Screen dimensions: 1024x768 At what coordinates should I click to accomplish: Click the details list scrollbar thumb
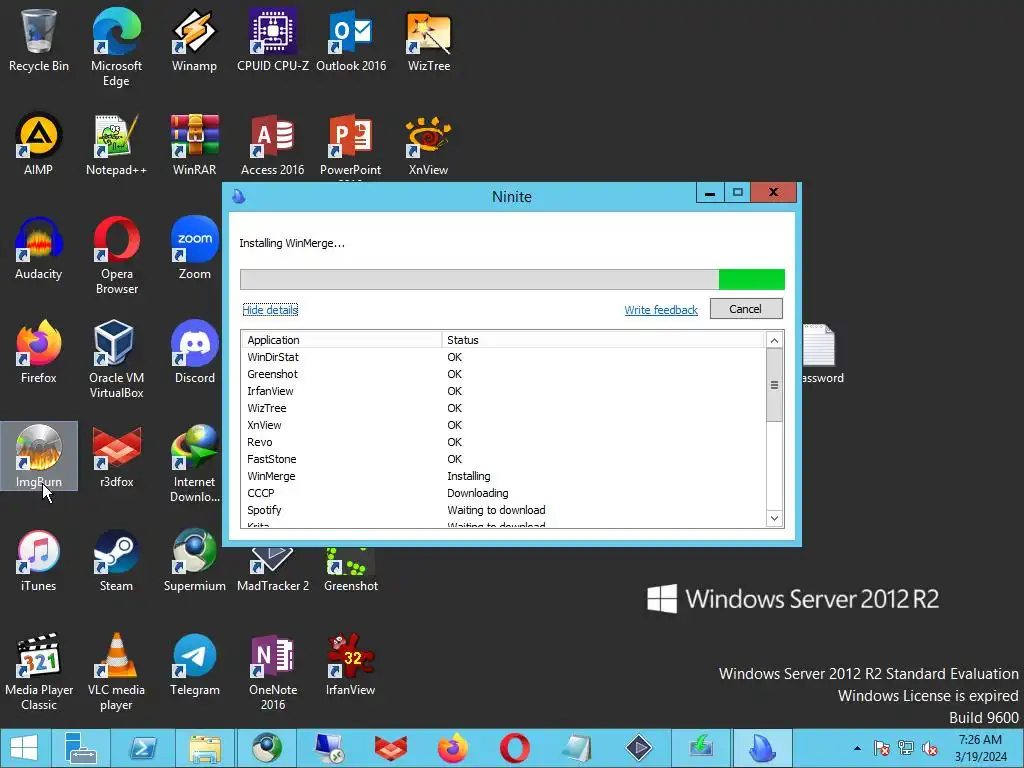click(x=774, y=385)
